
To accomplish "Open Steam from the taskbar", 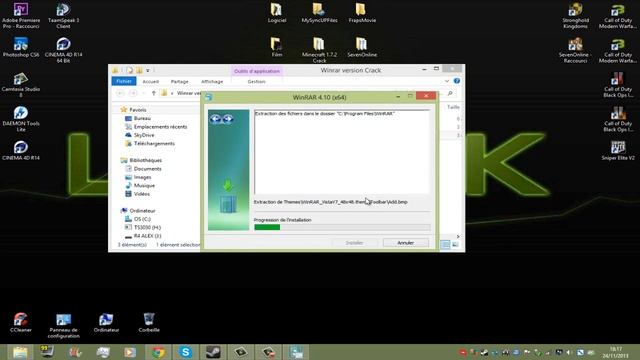I will [x=213, y=352].
